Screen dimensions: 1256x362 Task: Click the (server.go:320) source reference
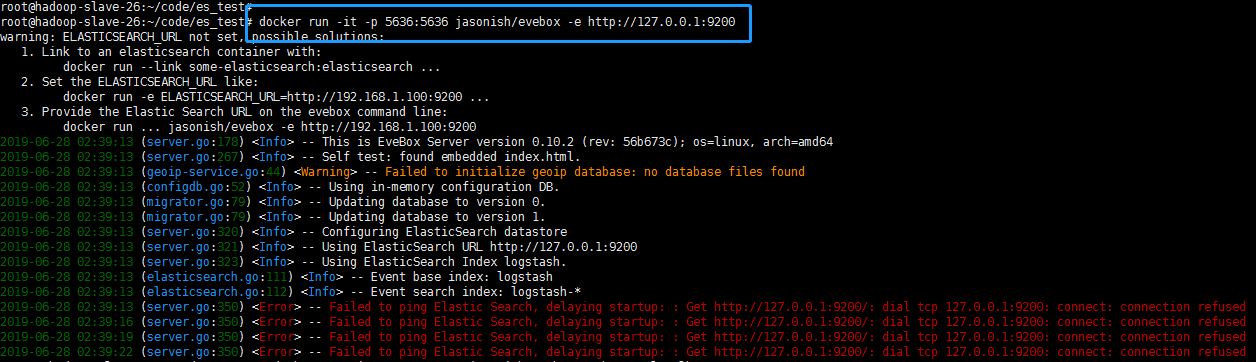pyautogui.click(x=192, y=231)
